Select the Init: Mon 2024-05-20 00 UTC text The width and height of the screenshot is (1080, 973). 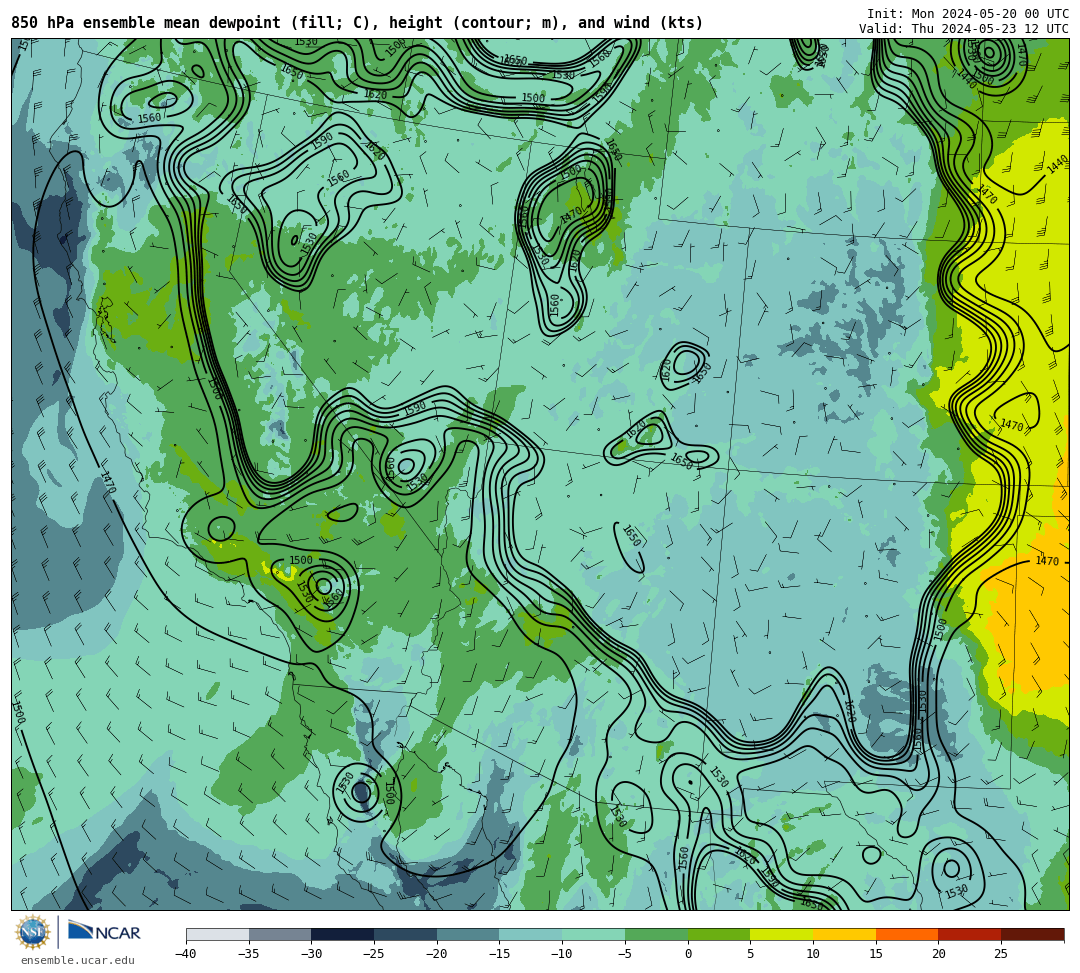pos(967,14)
